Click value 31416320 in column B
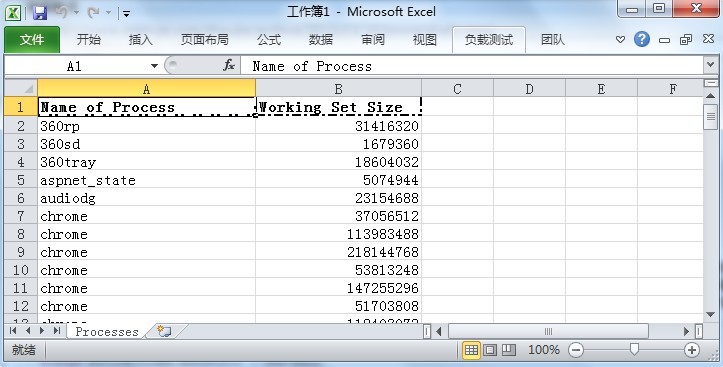Image resolution: width=723 pixels, height=367 pixels. pyautogui.click(x=338, y=126)
